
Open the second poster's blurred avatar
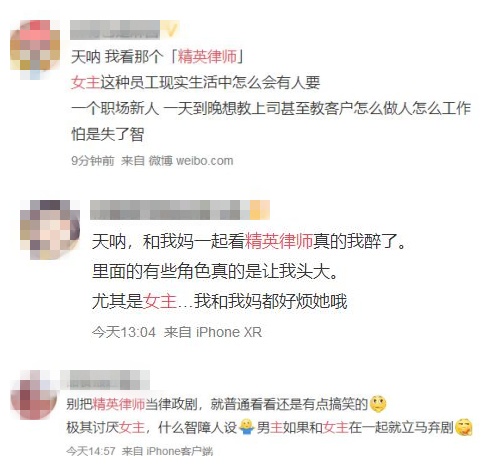click(x=50, y=230)
